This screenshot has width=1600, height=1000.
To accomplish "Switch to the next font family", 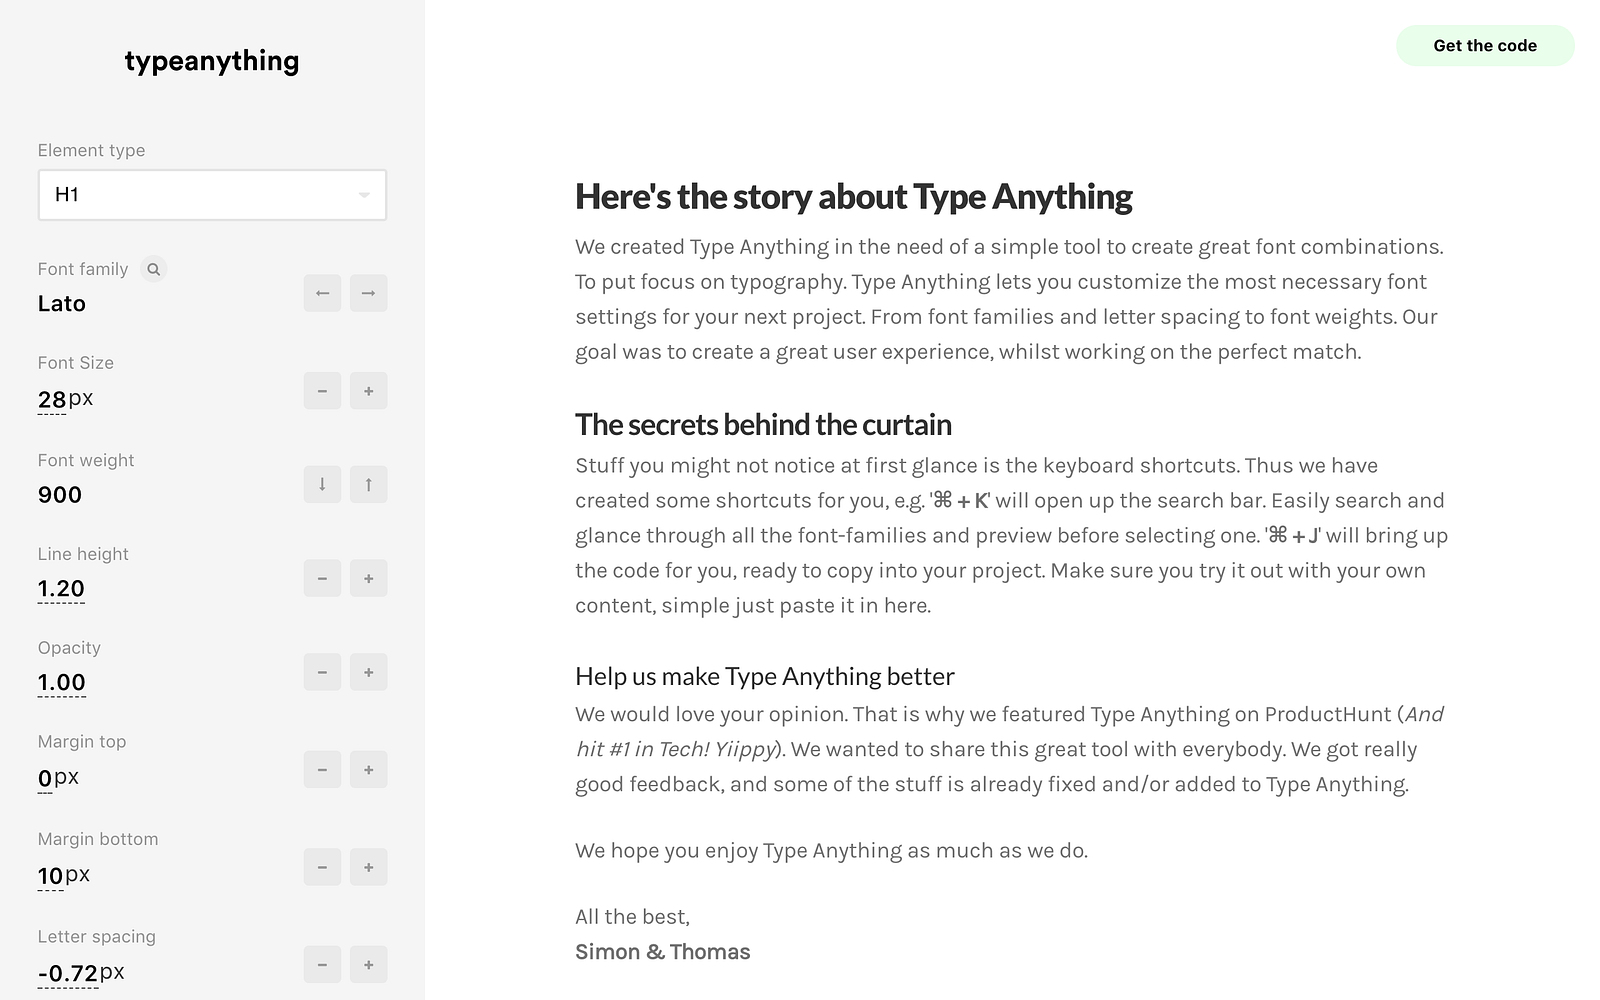I will point(368,293).
